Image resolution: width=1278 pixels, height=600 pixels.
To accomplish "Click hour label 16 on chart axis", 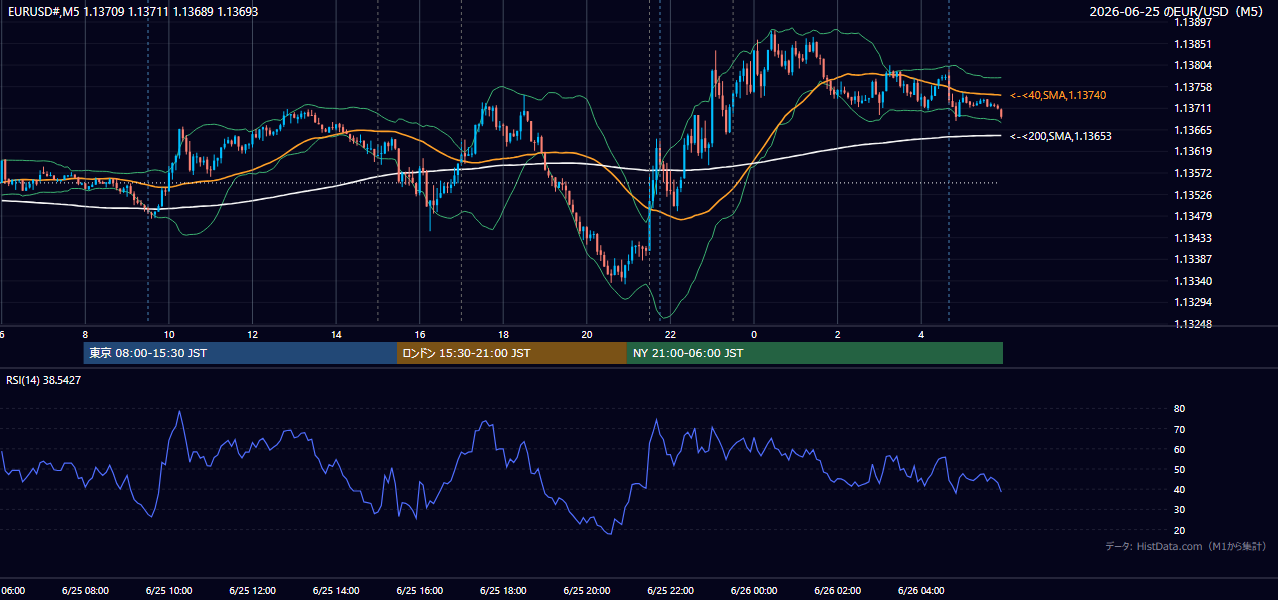I will pos(420,334).
